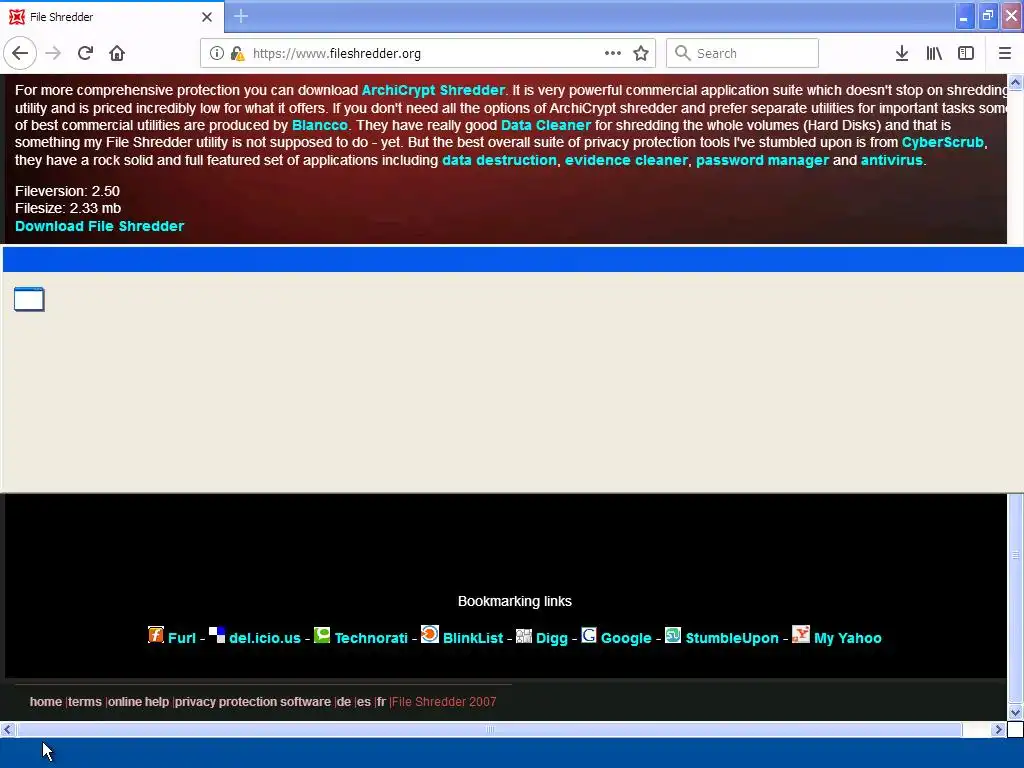Open the Firefox home page
Viewport: 1024px width, 768px height.
[117, 54]
